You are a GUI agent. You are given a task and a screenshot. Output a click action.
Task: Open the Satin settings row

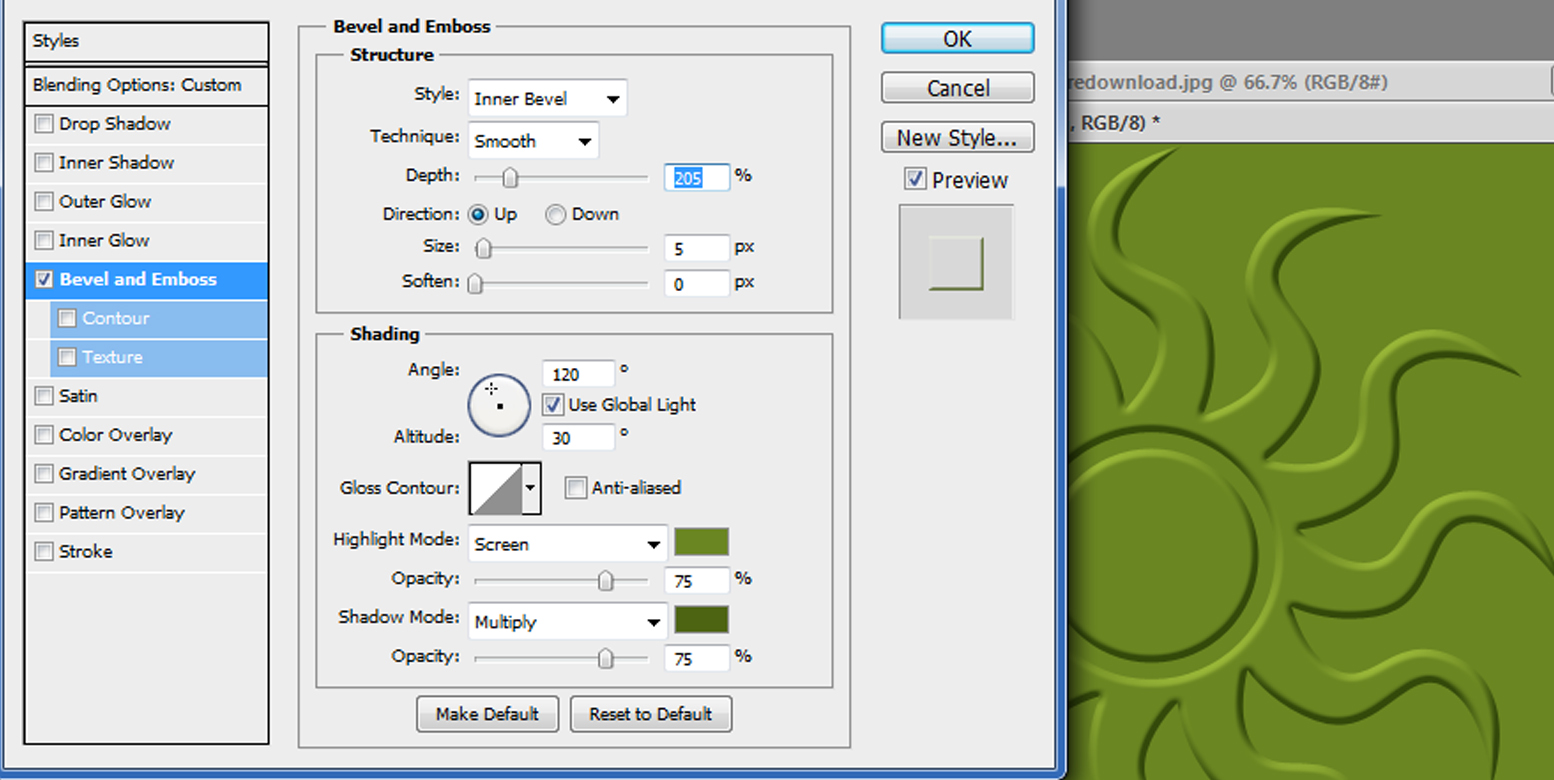147,396
